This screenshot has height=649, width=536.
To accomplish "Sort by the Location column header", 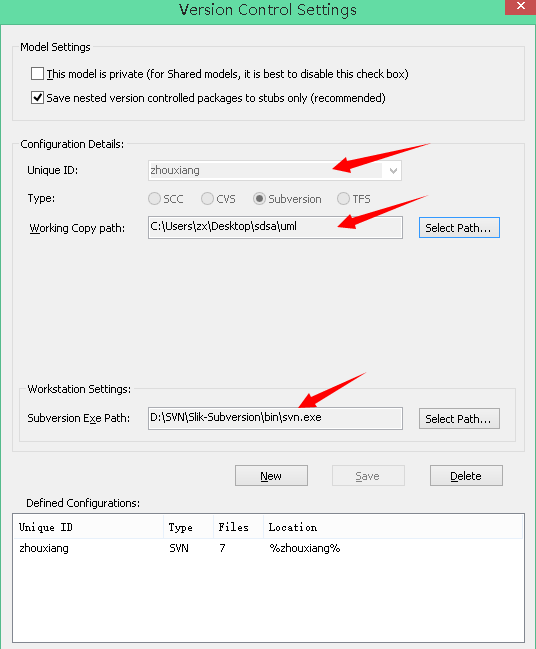I will point(393,527).
